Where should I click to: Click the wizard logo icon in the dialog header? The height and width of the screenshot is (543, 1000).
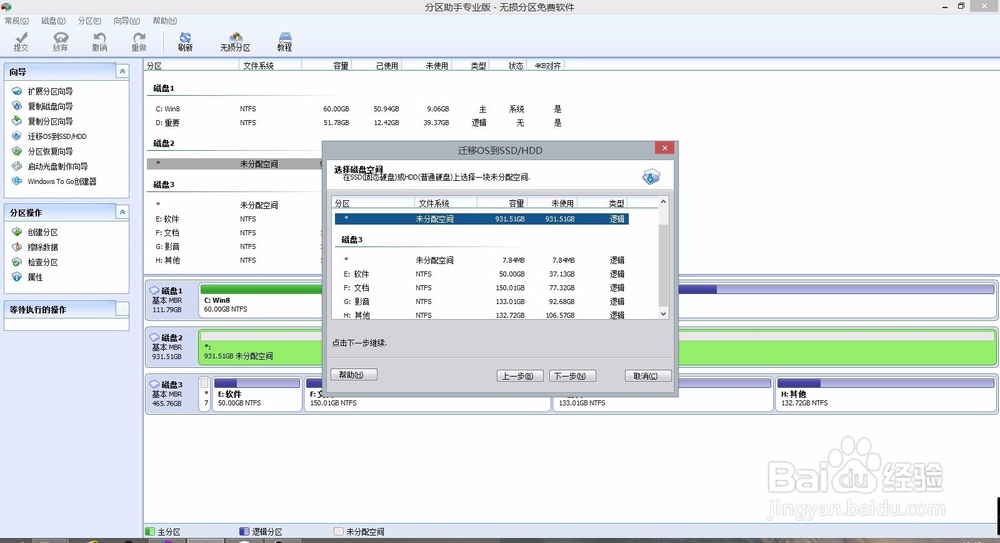[x=651, y=177]
